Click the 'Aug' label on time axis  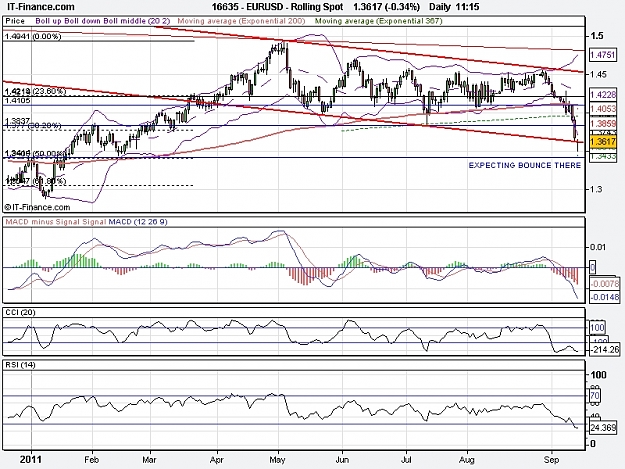pyautogui.click(x=466, y=460)
